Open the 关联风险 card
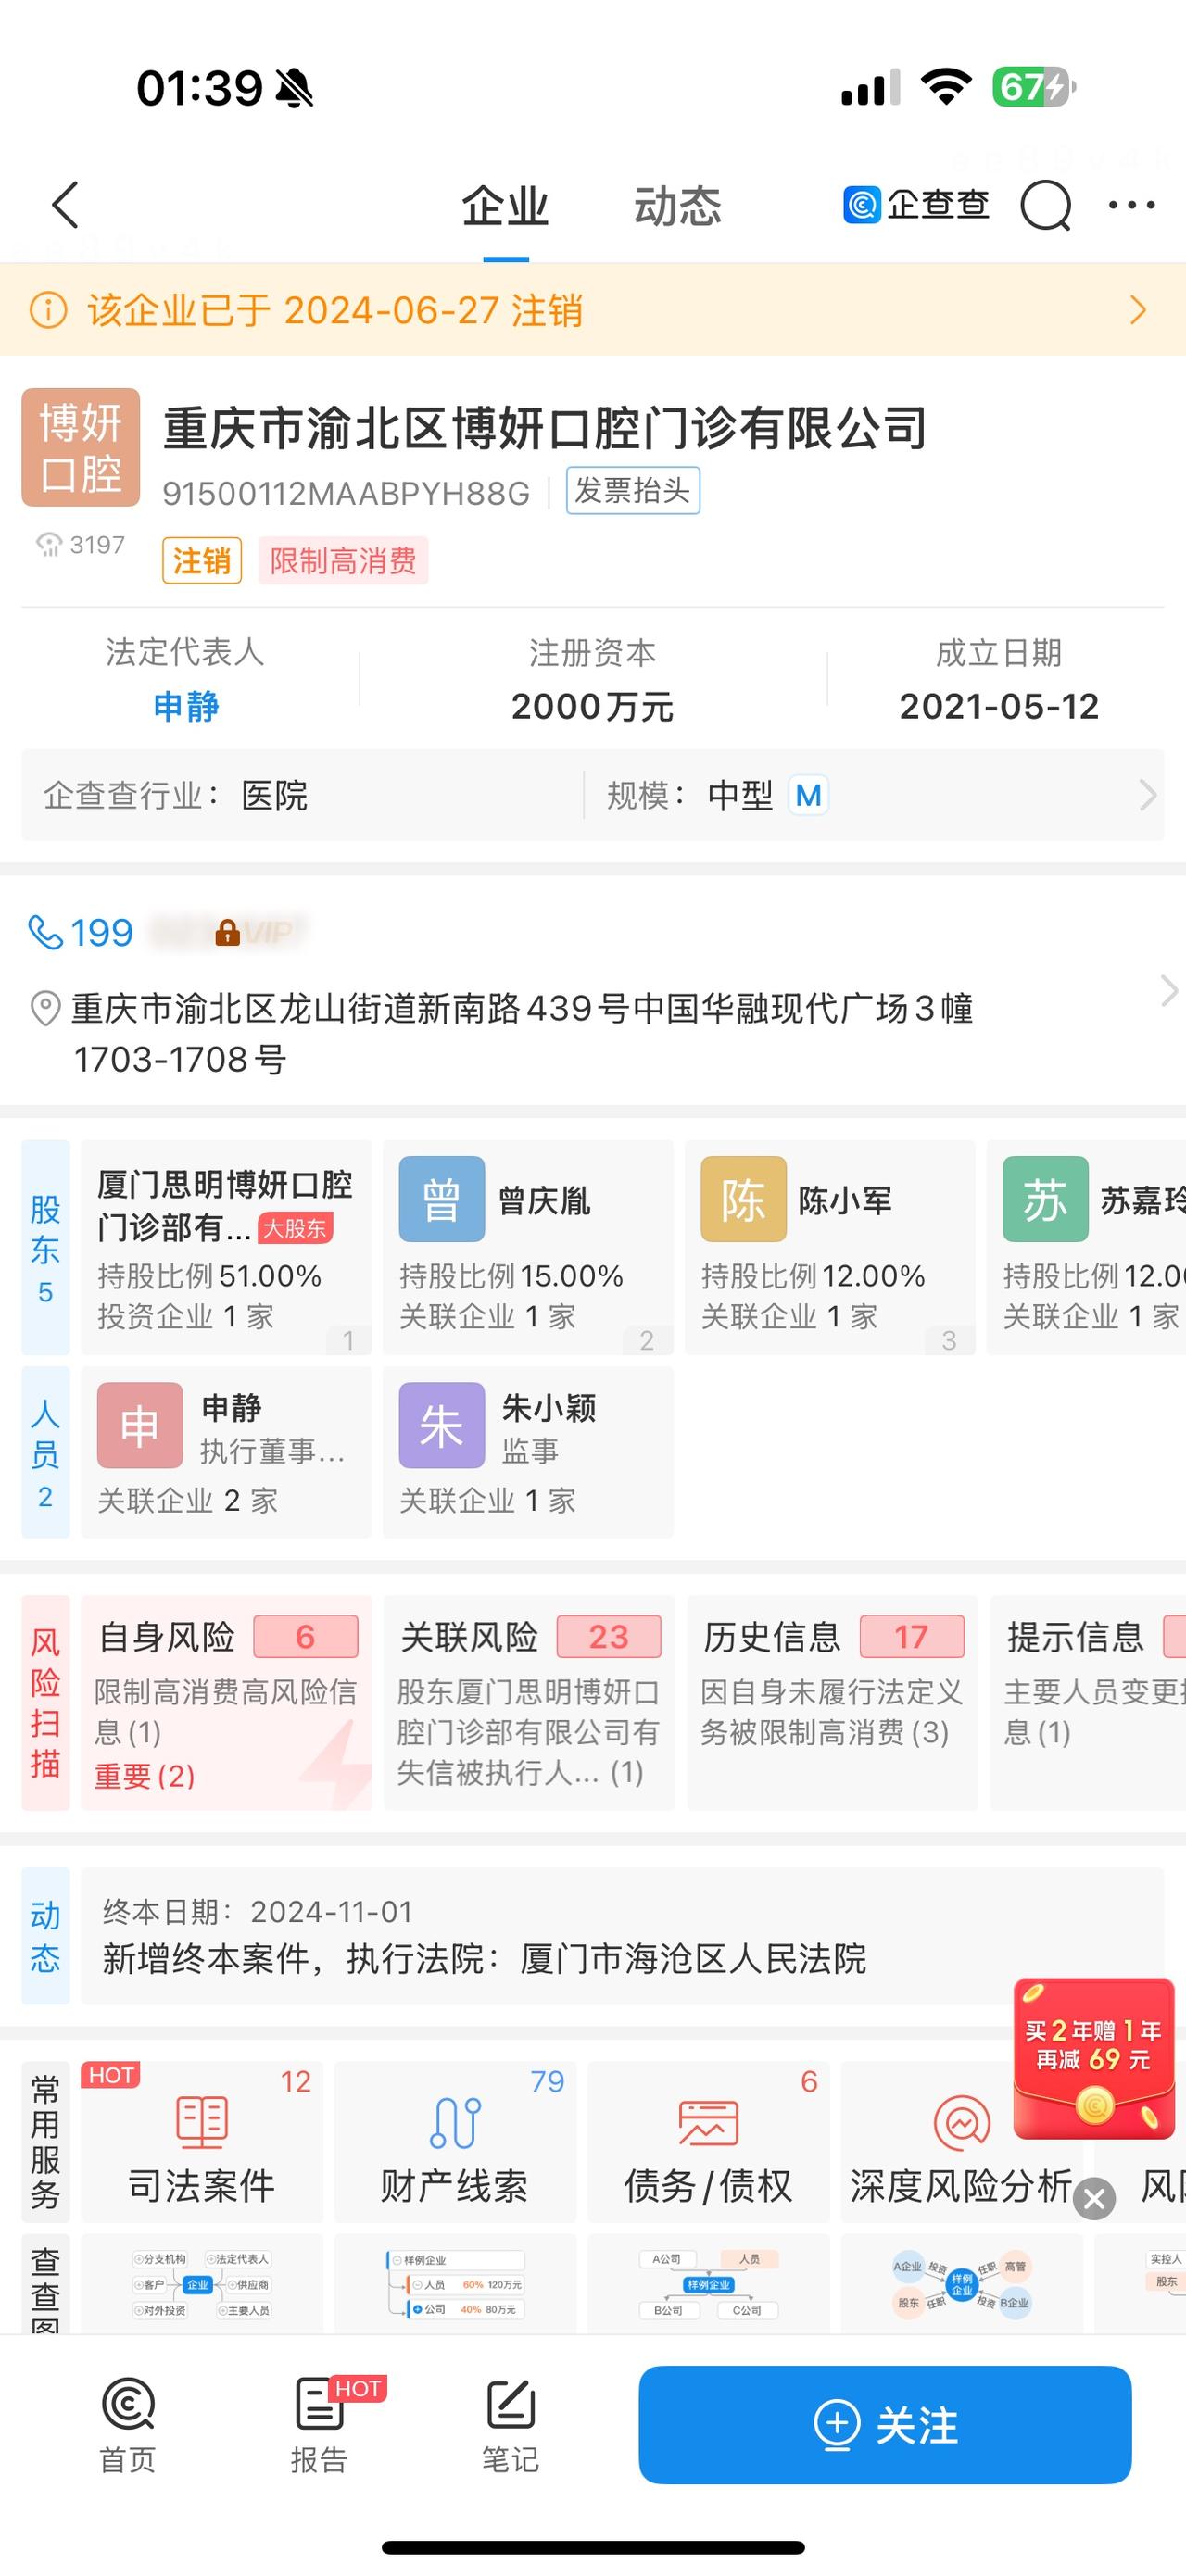1186x2576 pixels. click(529, 1702)
